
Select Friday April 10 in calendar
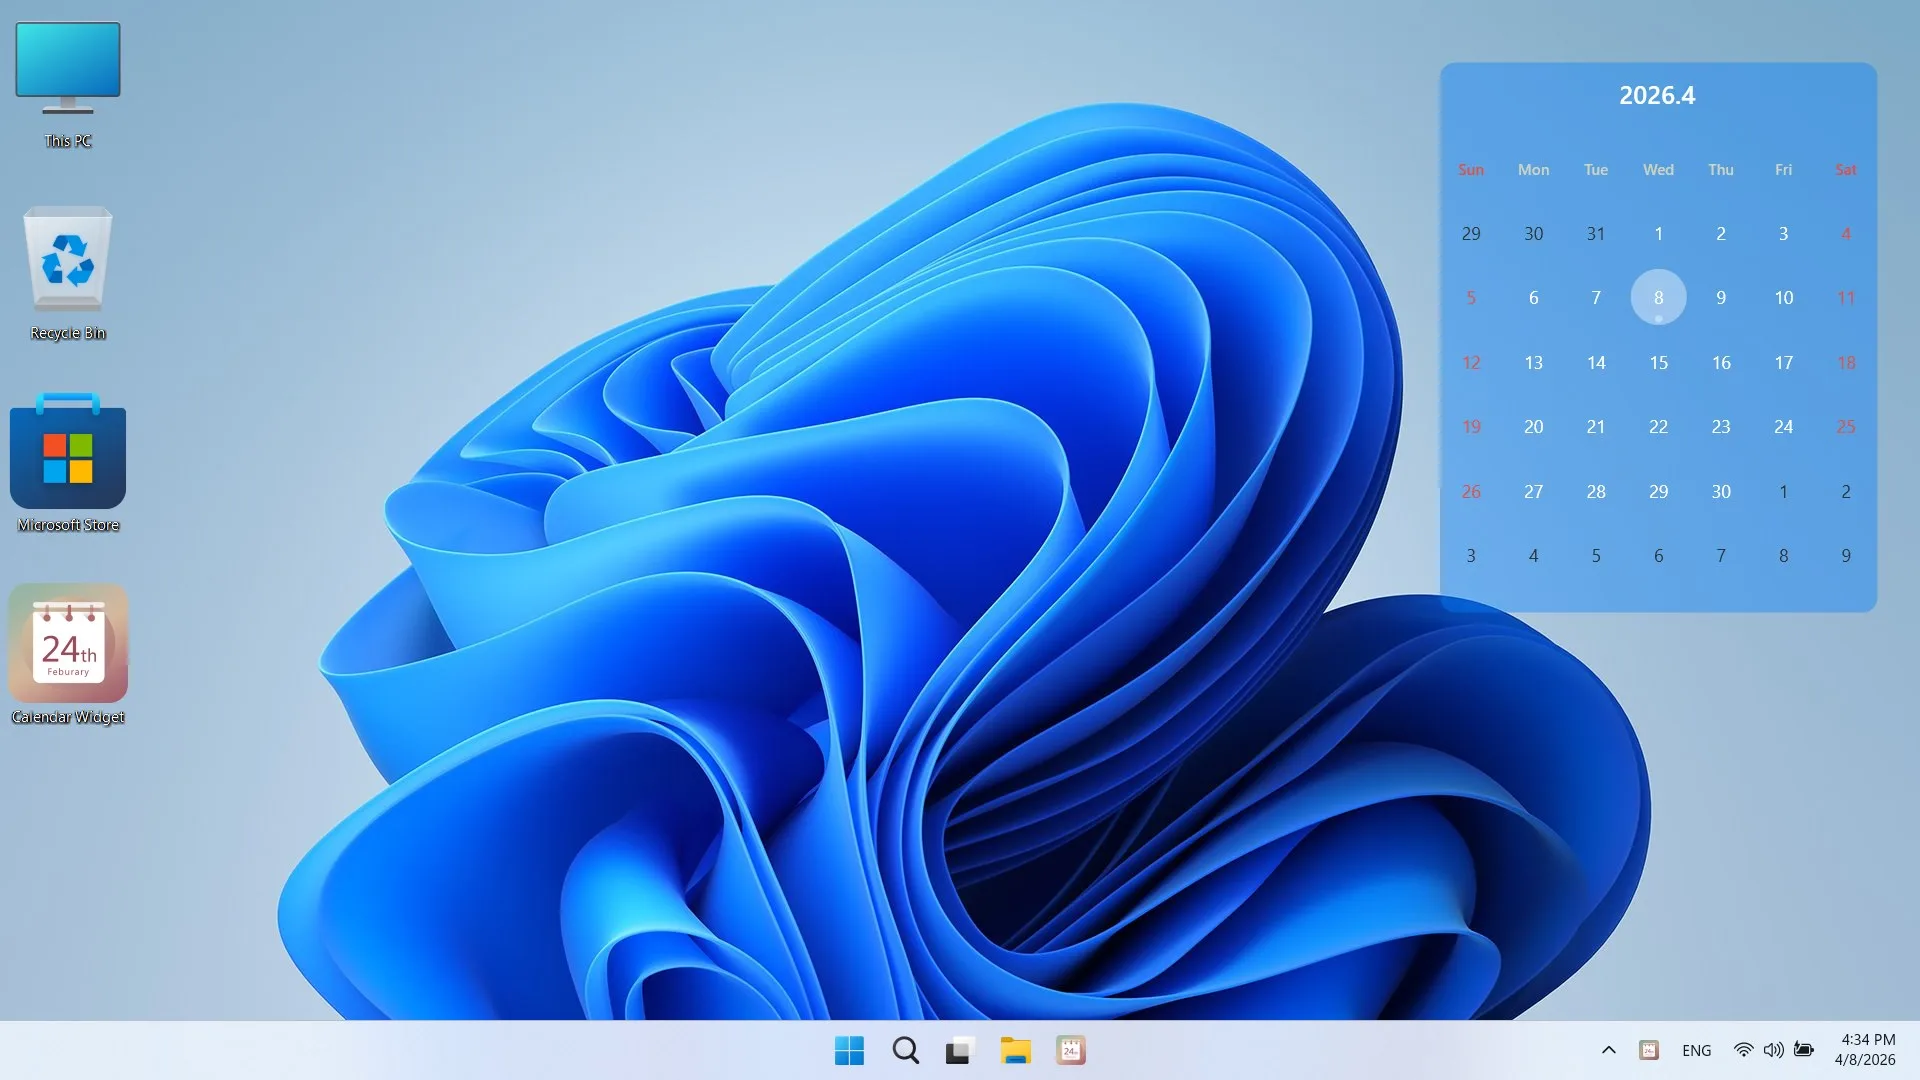click(x=1783, y=297)
